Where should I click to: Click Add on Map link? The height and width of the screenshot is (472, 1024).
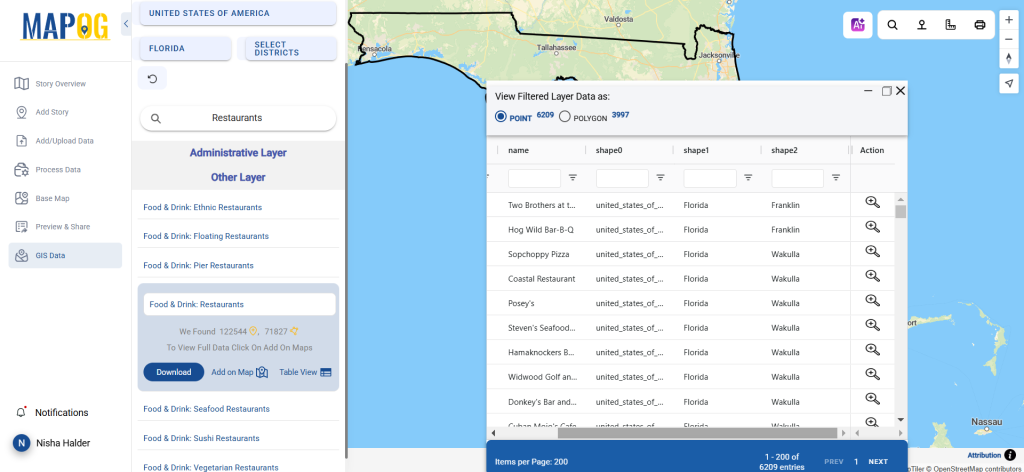pyautogui.click(x=240, y=372)
